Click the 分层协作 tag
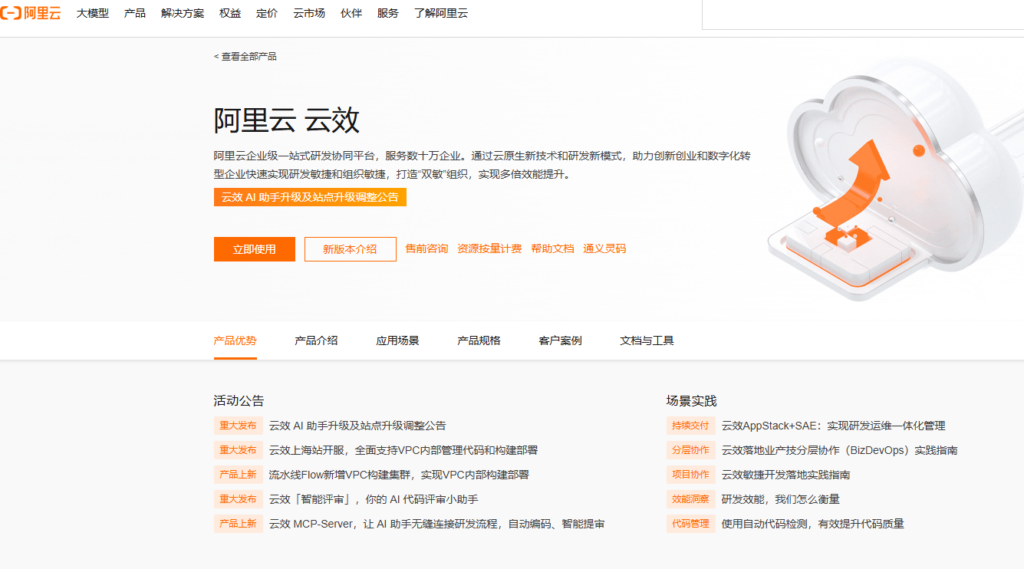 690,450
